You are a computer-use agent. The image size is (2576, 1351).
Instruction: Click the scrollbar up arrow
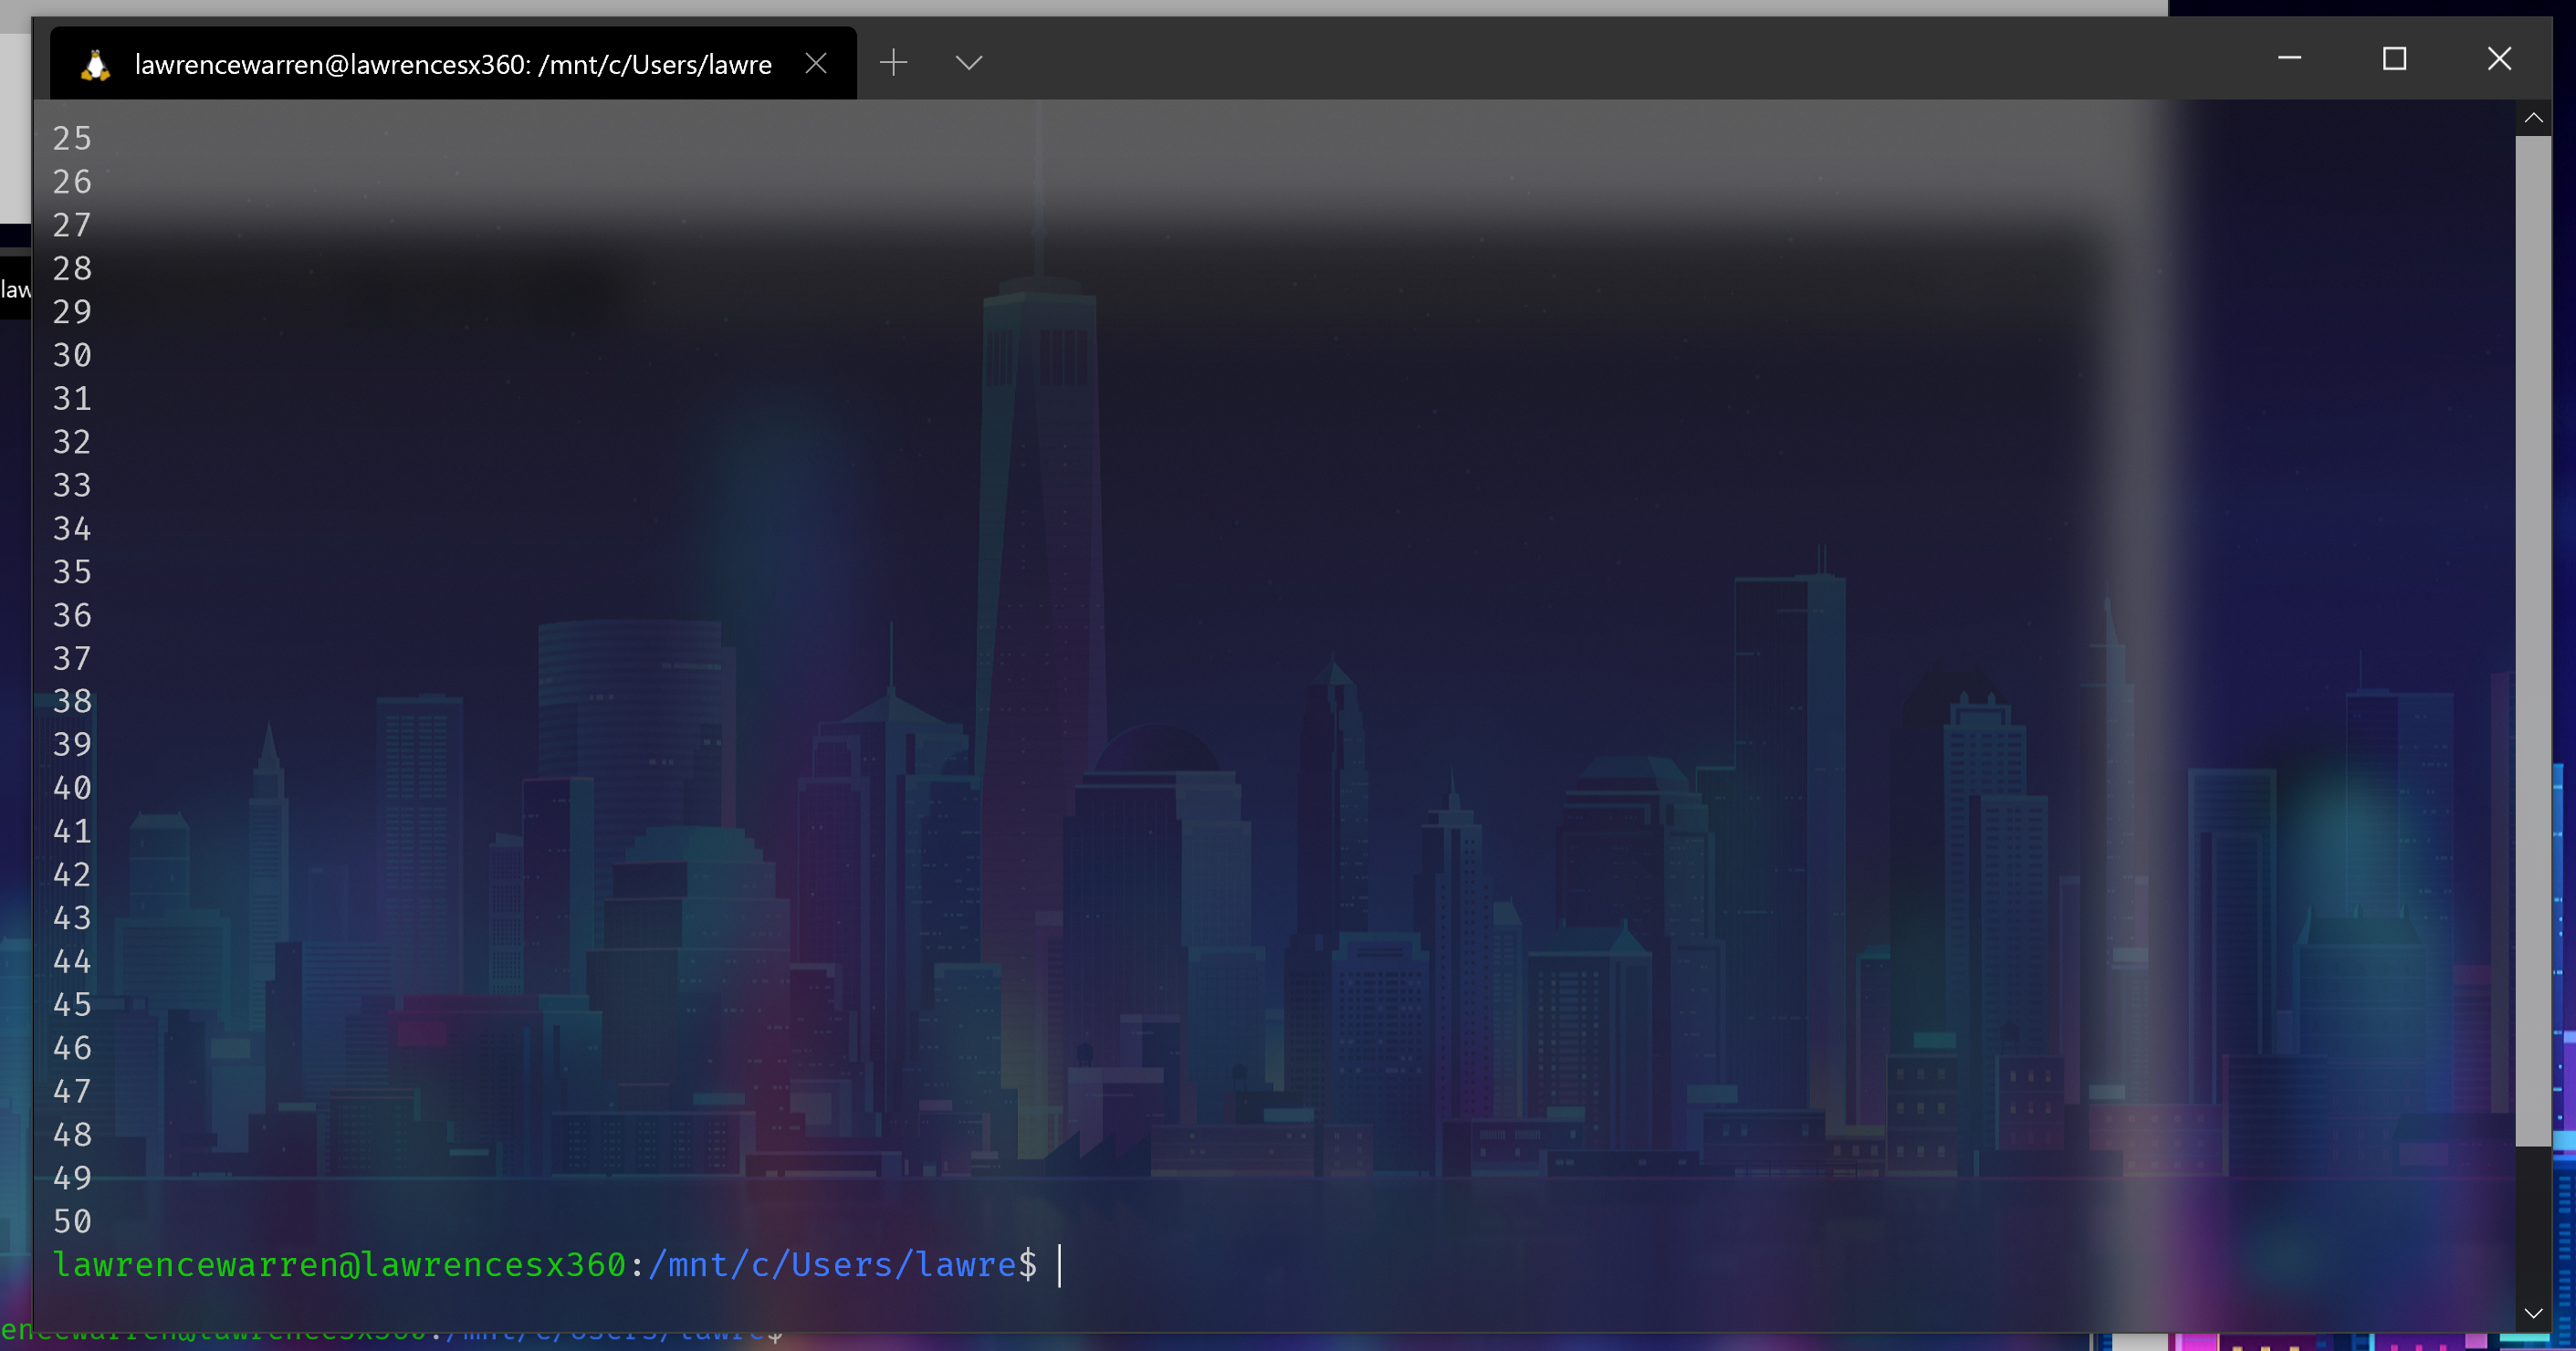(x=2533, y=118)
